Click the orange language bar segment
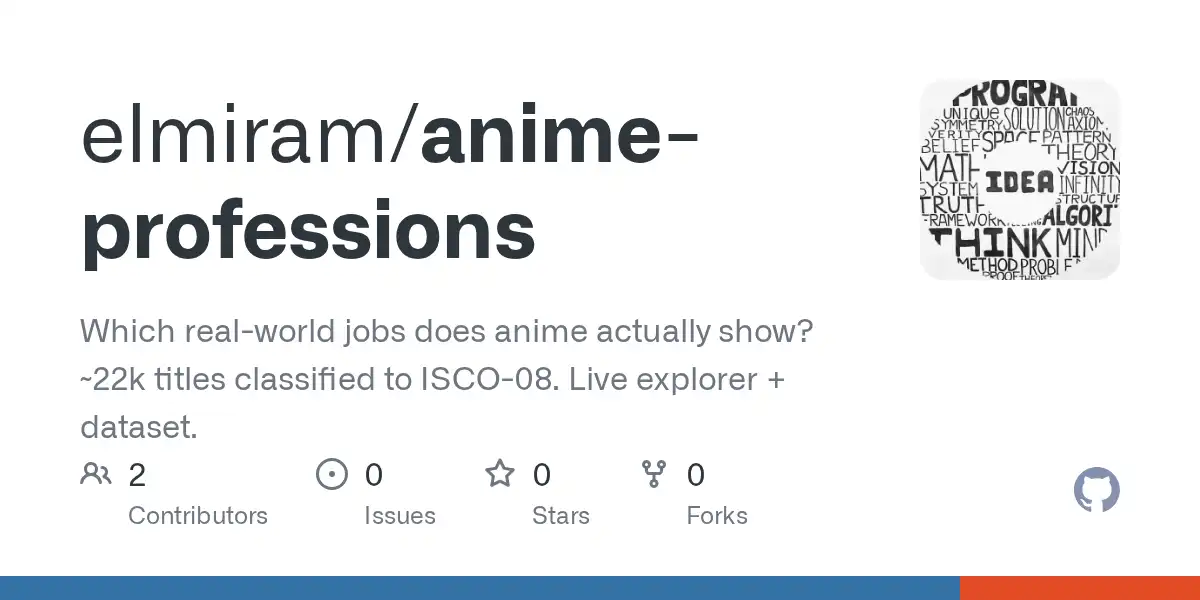1200x600 pixels. (1080, 588)
